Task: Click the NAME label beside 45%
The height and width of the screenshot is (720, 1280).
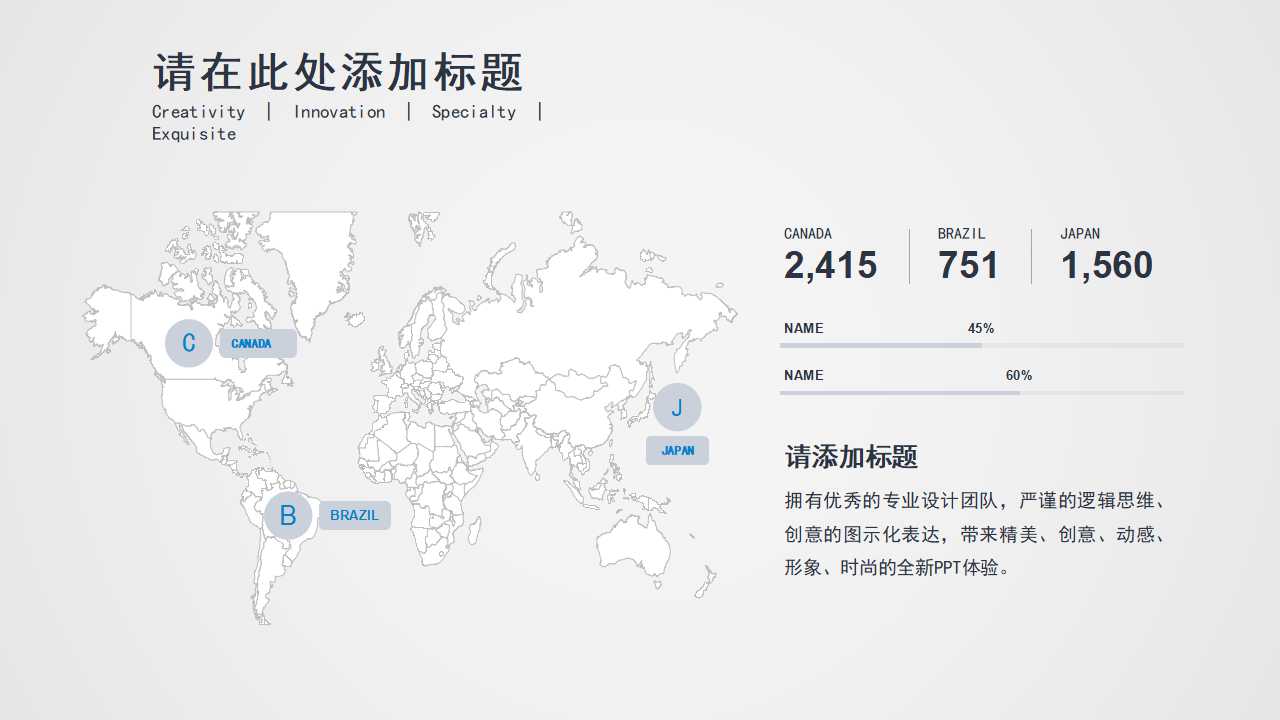Action: (x=804, y=328)
